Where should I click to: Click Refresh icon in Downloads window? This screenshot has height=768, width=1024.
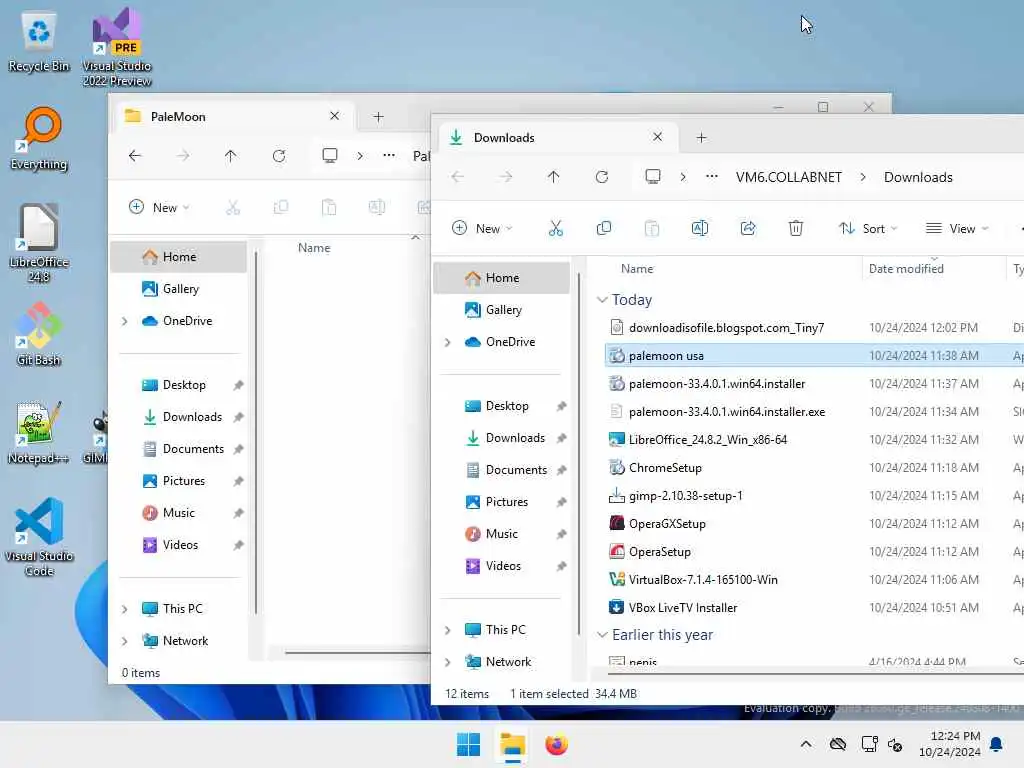pos(601,177)
